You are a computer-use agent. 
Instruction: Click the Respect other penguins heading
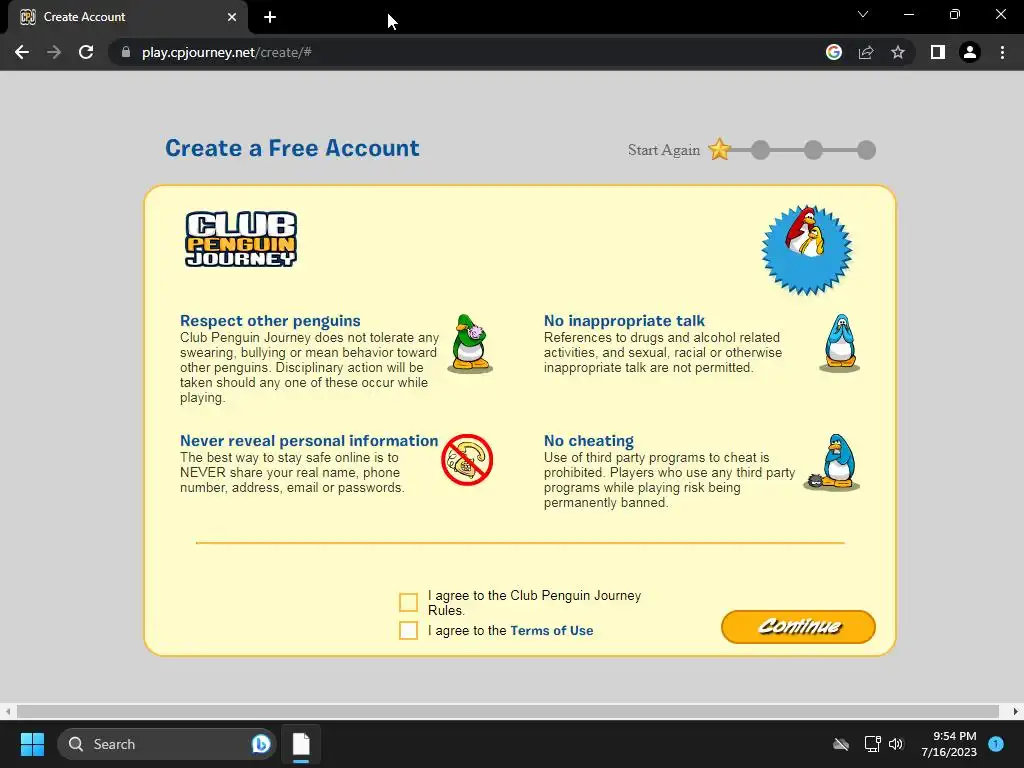pyautogui.click(x=270, y=321)
